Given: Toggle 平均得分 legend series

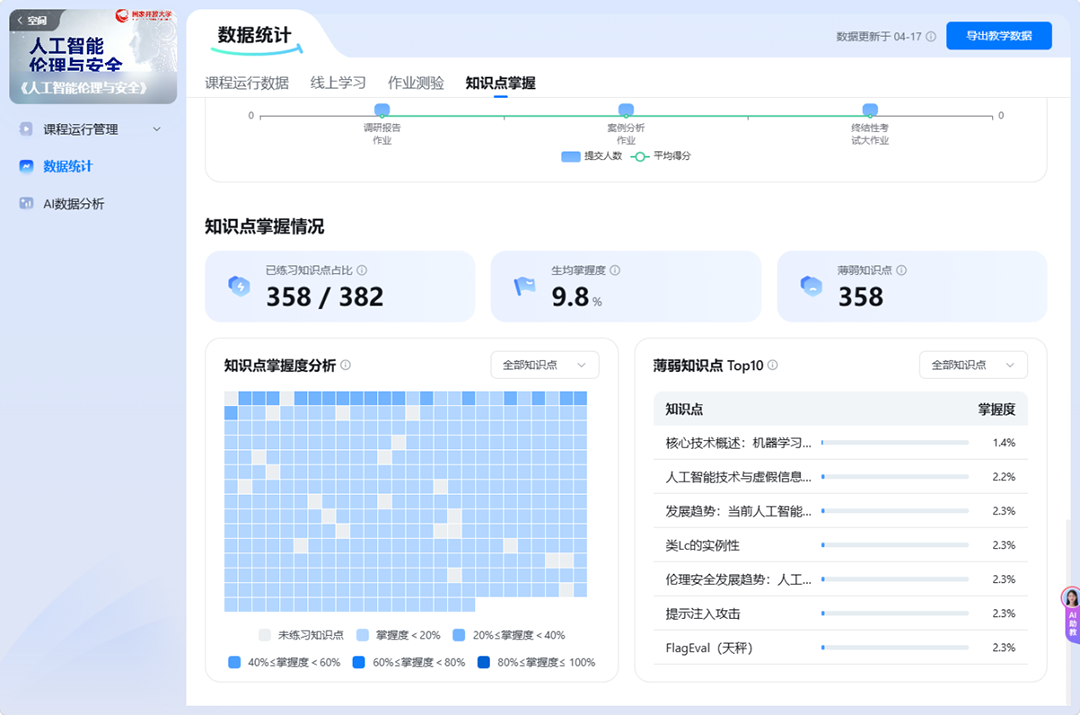Looking at the screenshot, I should pos(661,156).
